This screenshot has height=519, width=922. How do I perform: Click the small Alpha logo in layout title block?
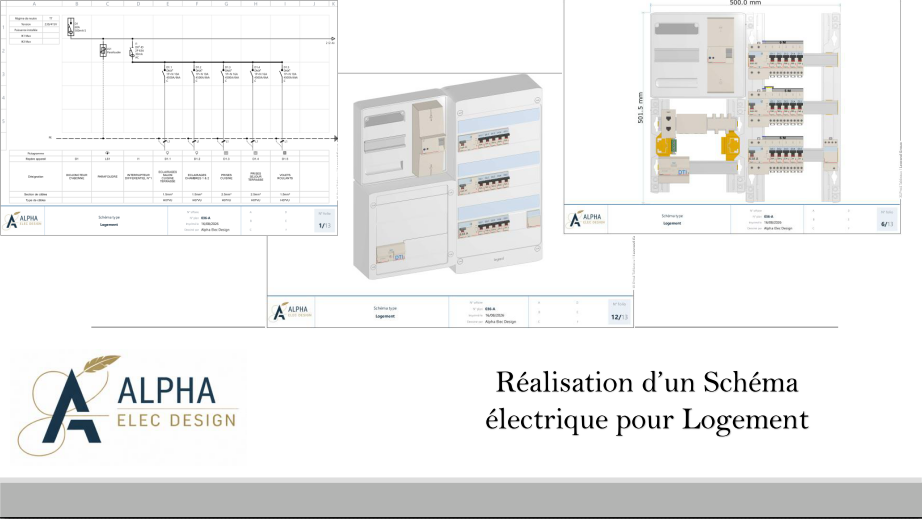click(x=585, y=219)
